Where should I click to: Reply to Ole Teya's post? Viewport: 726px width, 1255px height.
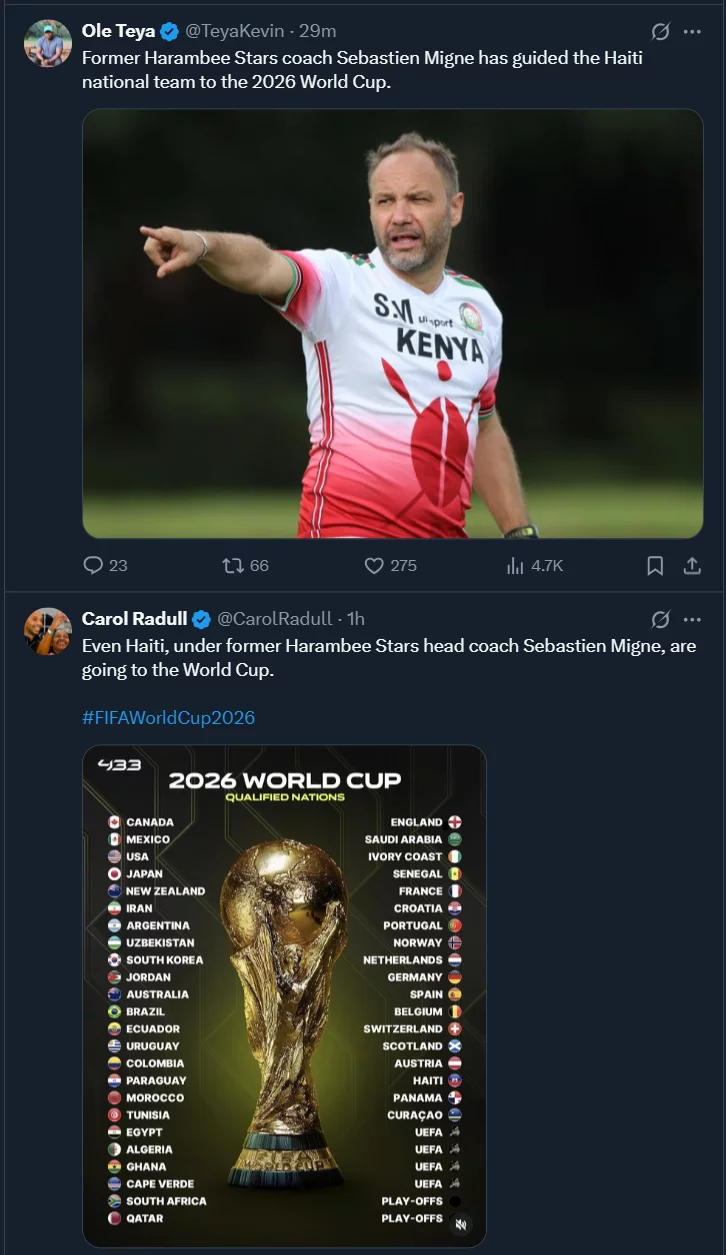pyautogui.click(x=94, y=566)
